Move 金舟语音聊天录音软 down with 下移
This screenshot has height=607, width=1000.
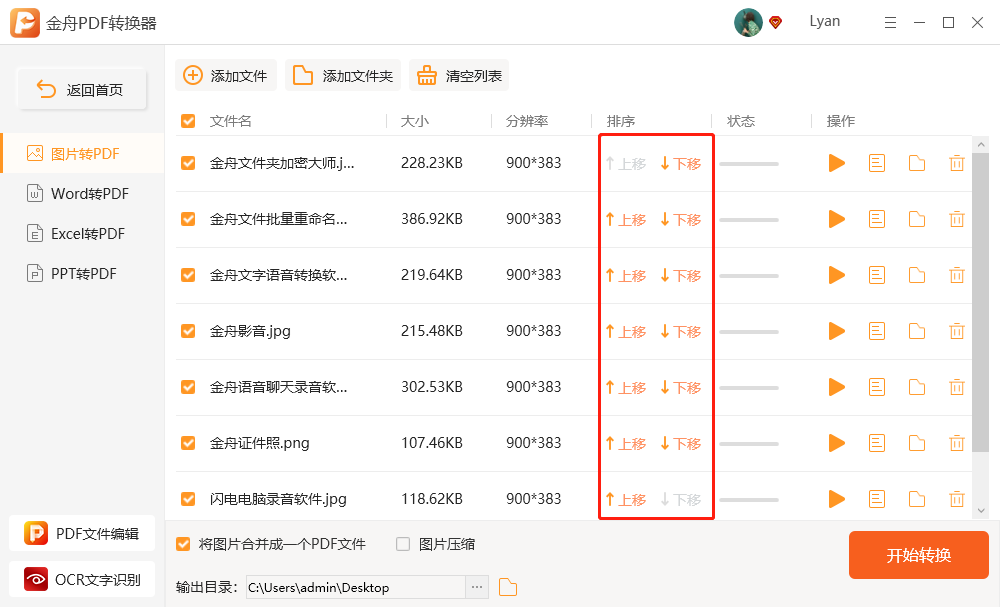[x=681, y=388]
